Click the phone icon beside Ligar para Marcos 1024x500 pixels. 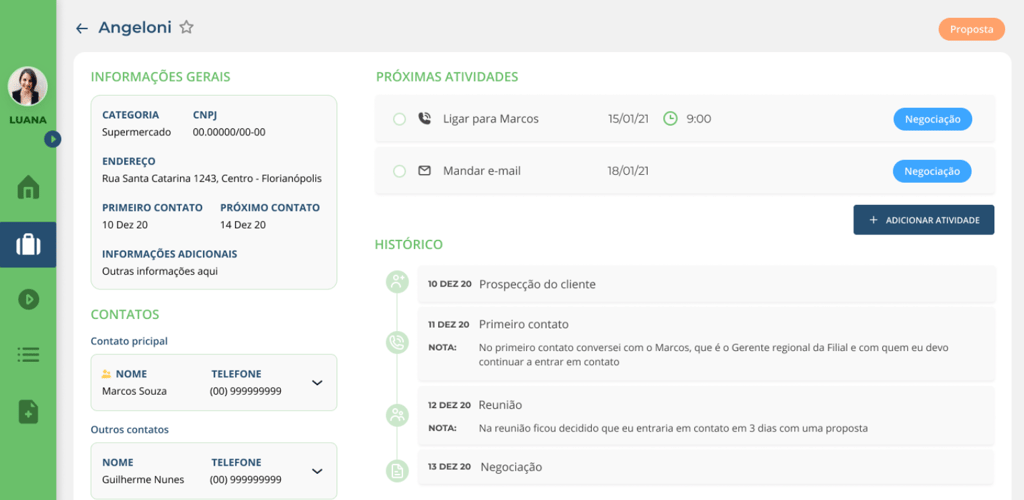pyautogui.click(x=424, y=119)
